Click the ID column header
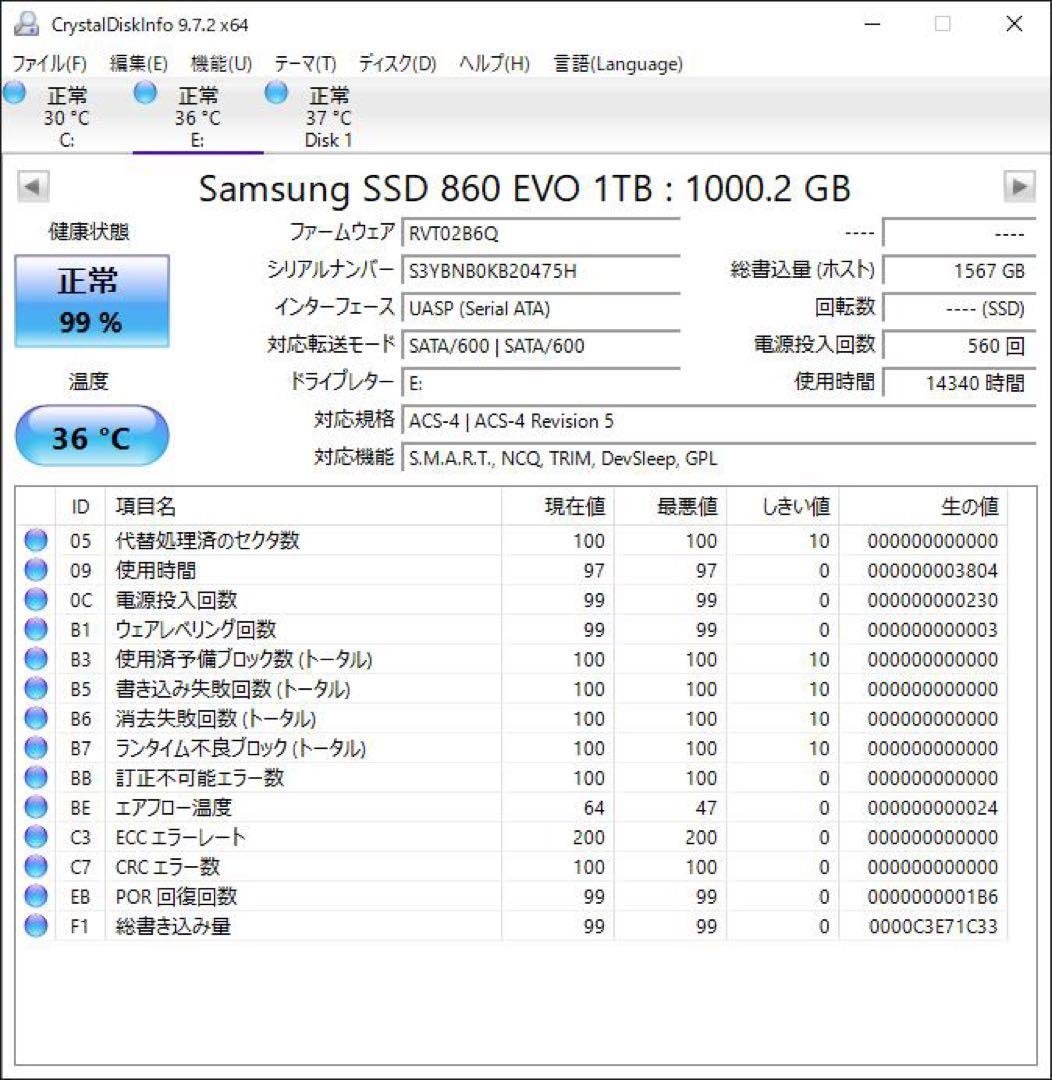 [x=80, y=507]
